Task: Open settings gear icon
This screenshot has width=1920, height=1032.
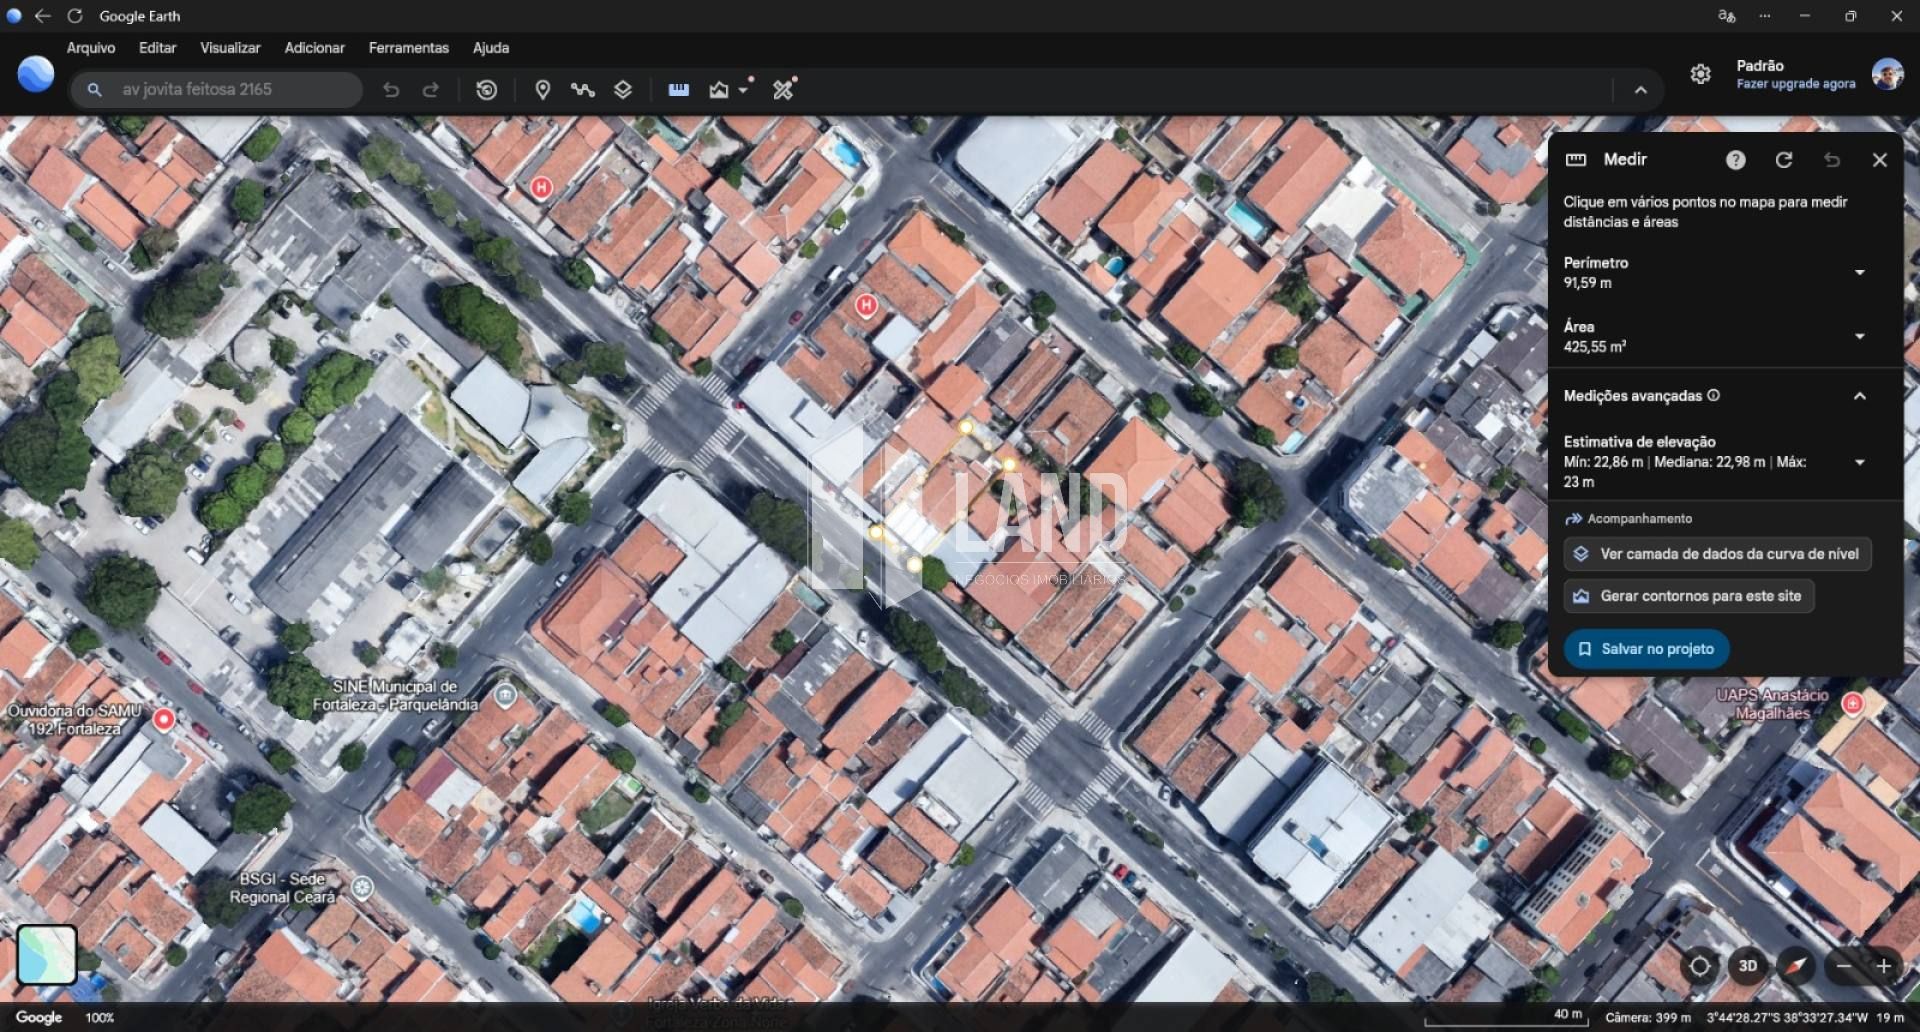Action: 1701,74
